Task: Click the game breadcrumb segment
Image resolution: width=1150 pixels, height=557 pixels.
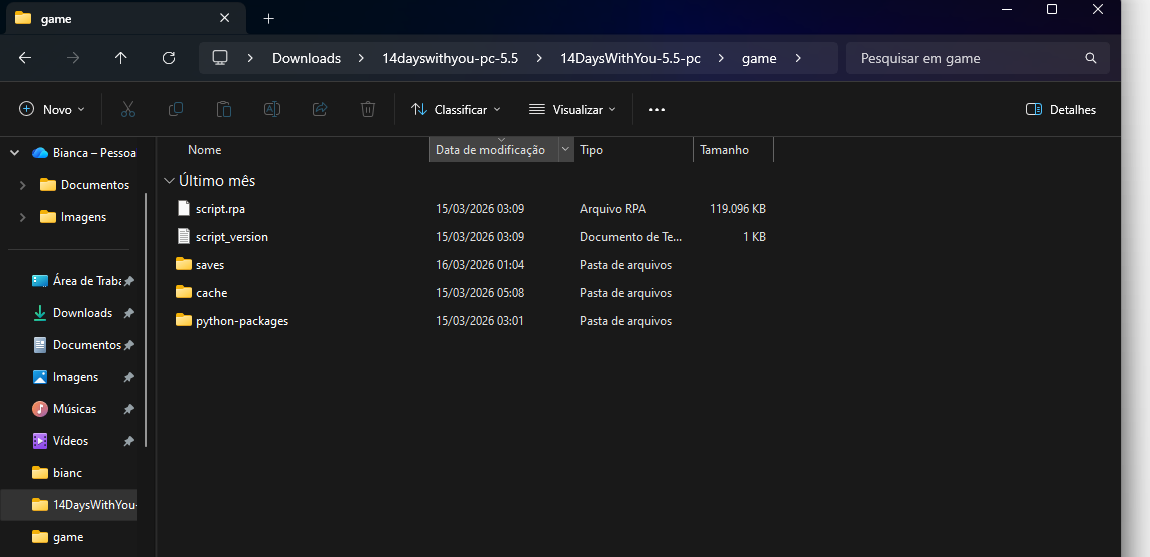Action: 759,58
